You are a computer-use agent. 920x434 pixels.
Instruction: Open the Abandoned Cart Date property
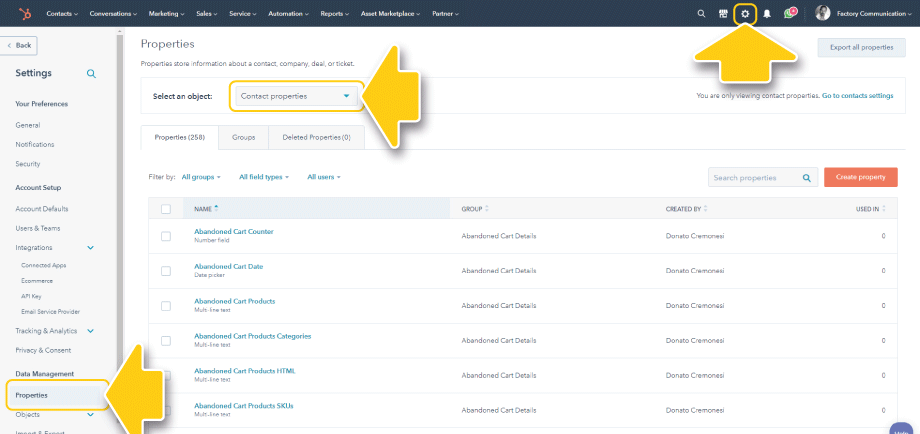tap(228, 266)
